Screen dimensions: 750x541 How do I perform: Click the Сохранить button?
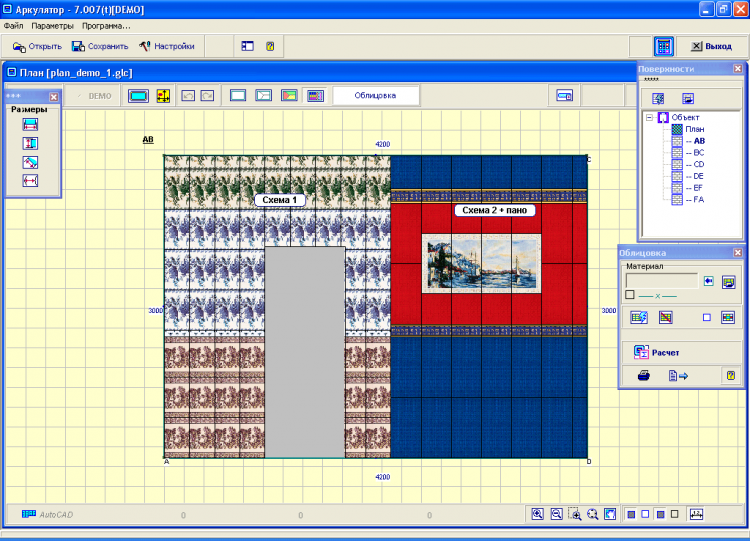[x=100, y=46]
